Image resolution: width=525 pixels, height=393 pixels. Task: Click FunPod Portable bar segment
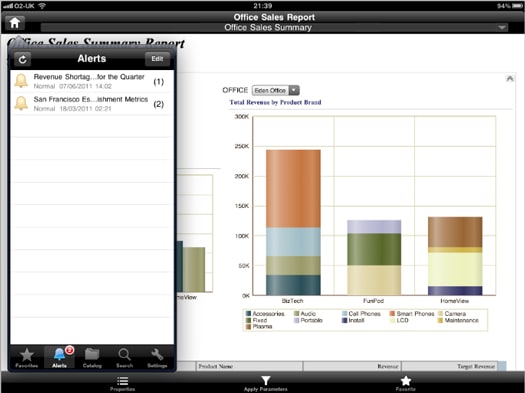374,227
